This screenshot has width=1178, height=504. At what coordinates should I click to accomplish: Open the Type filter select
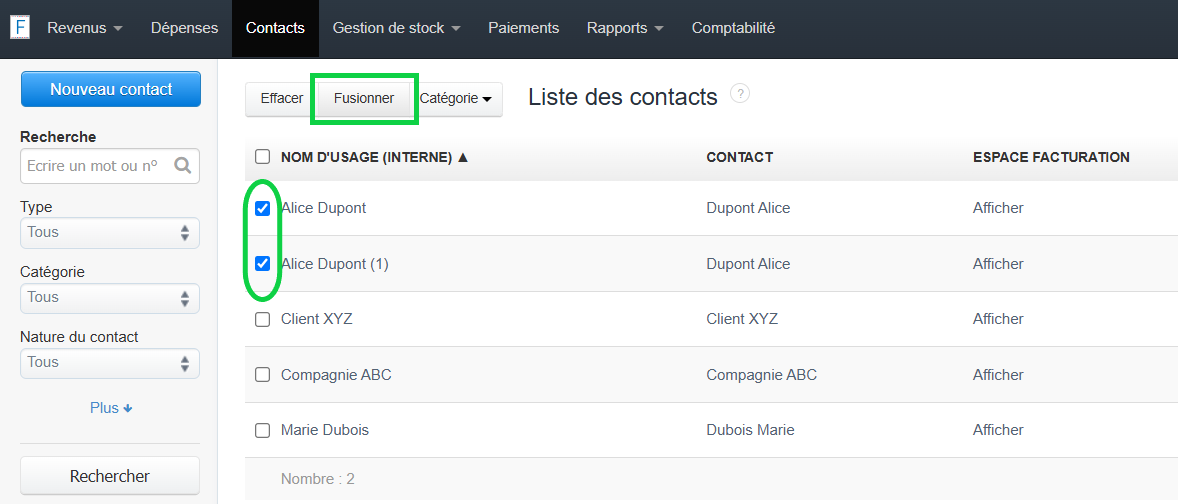(110, 232)
